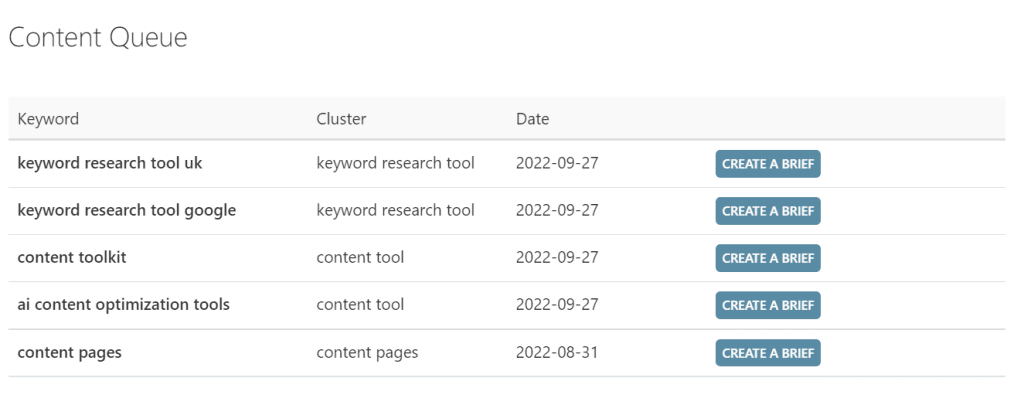Create a brief for content pages keyword
The height and width of the screenshot is (398, 1024).
click(768, 353)
